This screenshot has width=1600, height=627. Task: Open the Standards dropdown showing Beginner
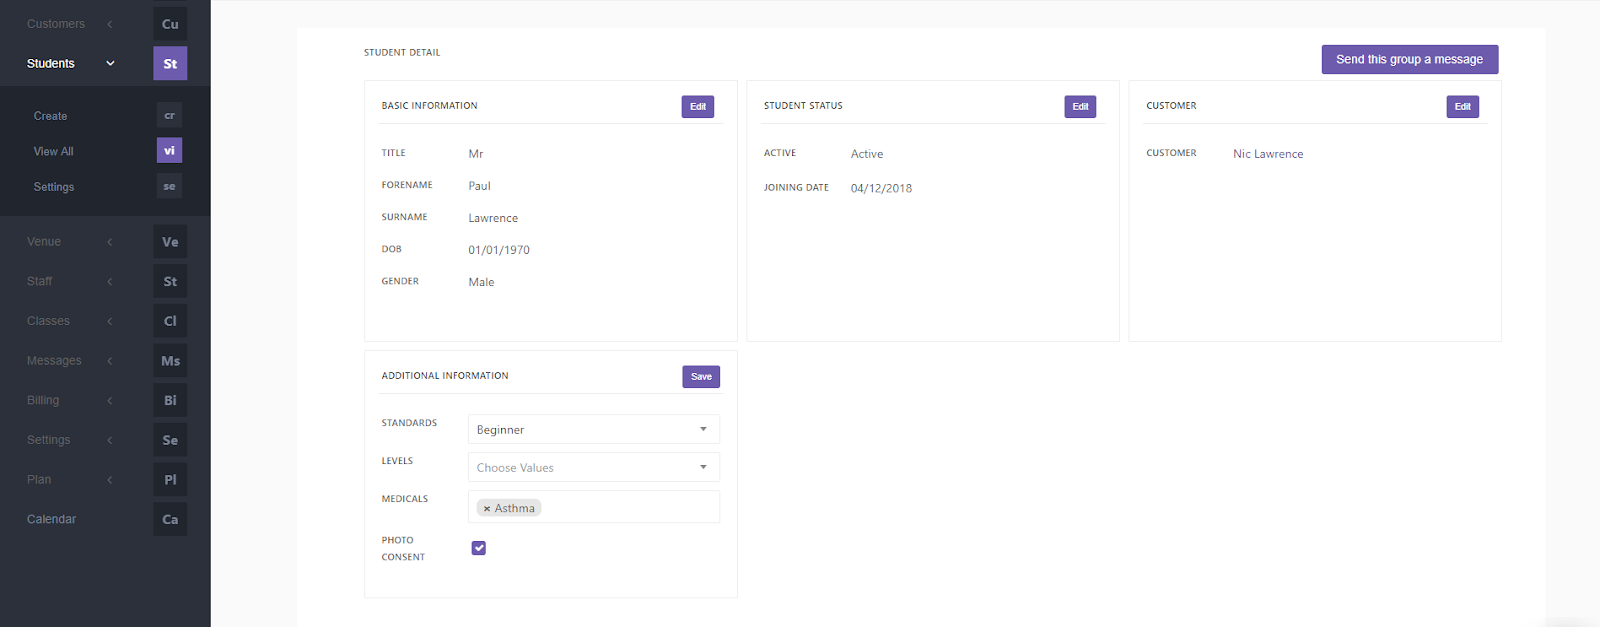pos(594,429)
